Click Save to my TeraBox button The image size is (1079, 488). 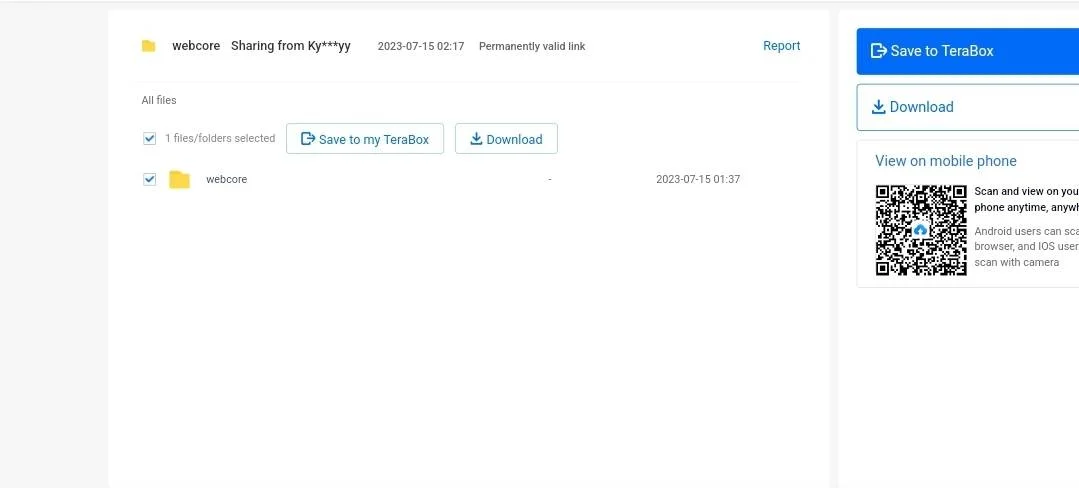[x=365, y=139]
